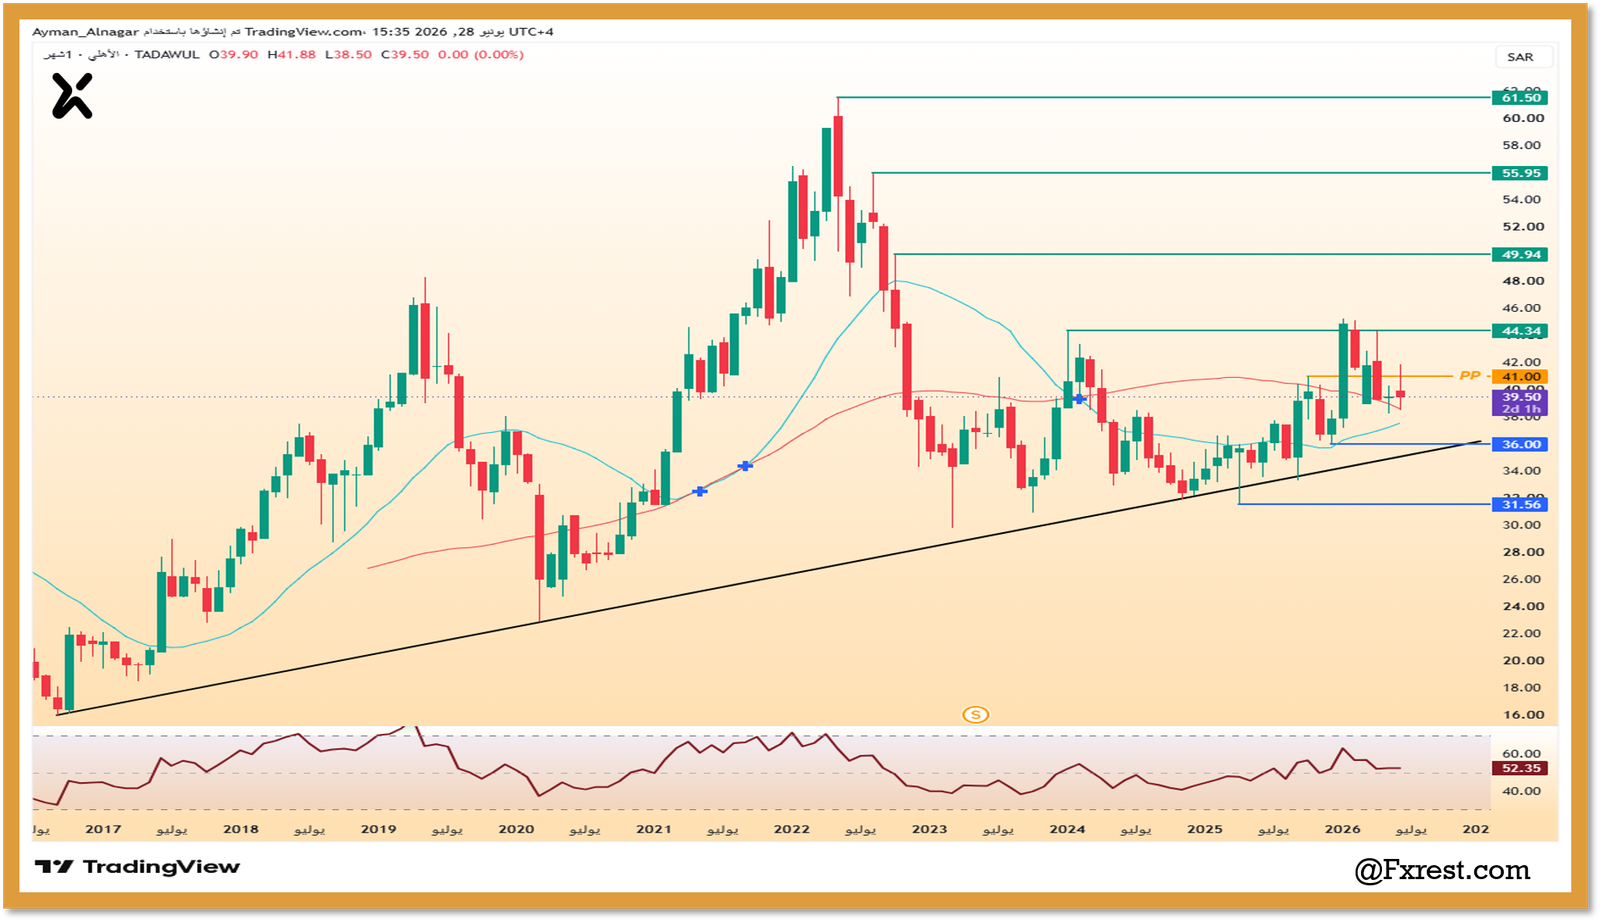Click 24.00 on the price scale

[x=1523, y=606]
